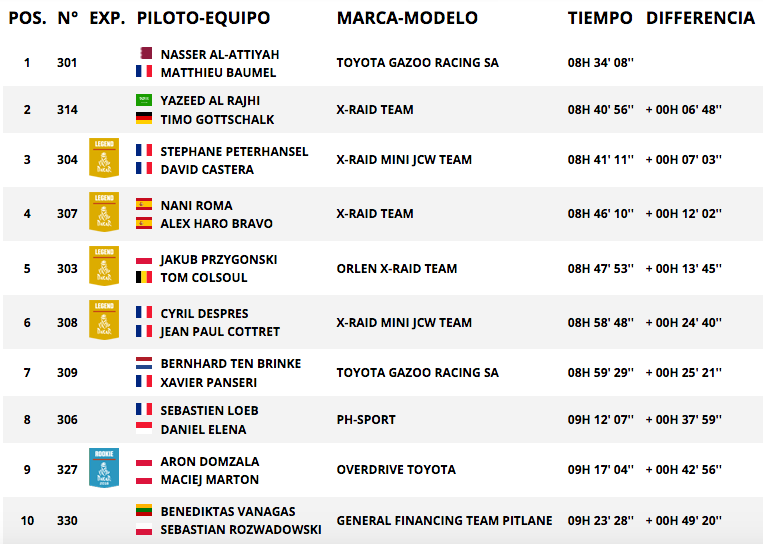Click the Legend badge for car 308
Screen dimensions: 763x544
tap(104, 320)
